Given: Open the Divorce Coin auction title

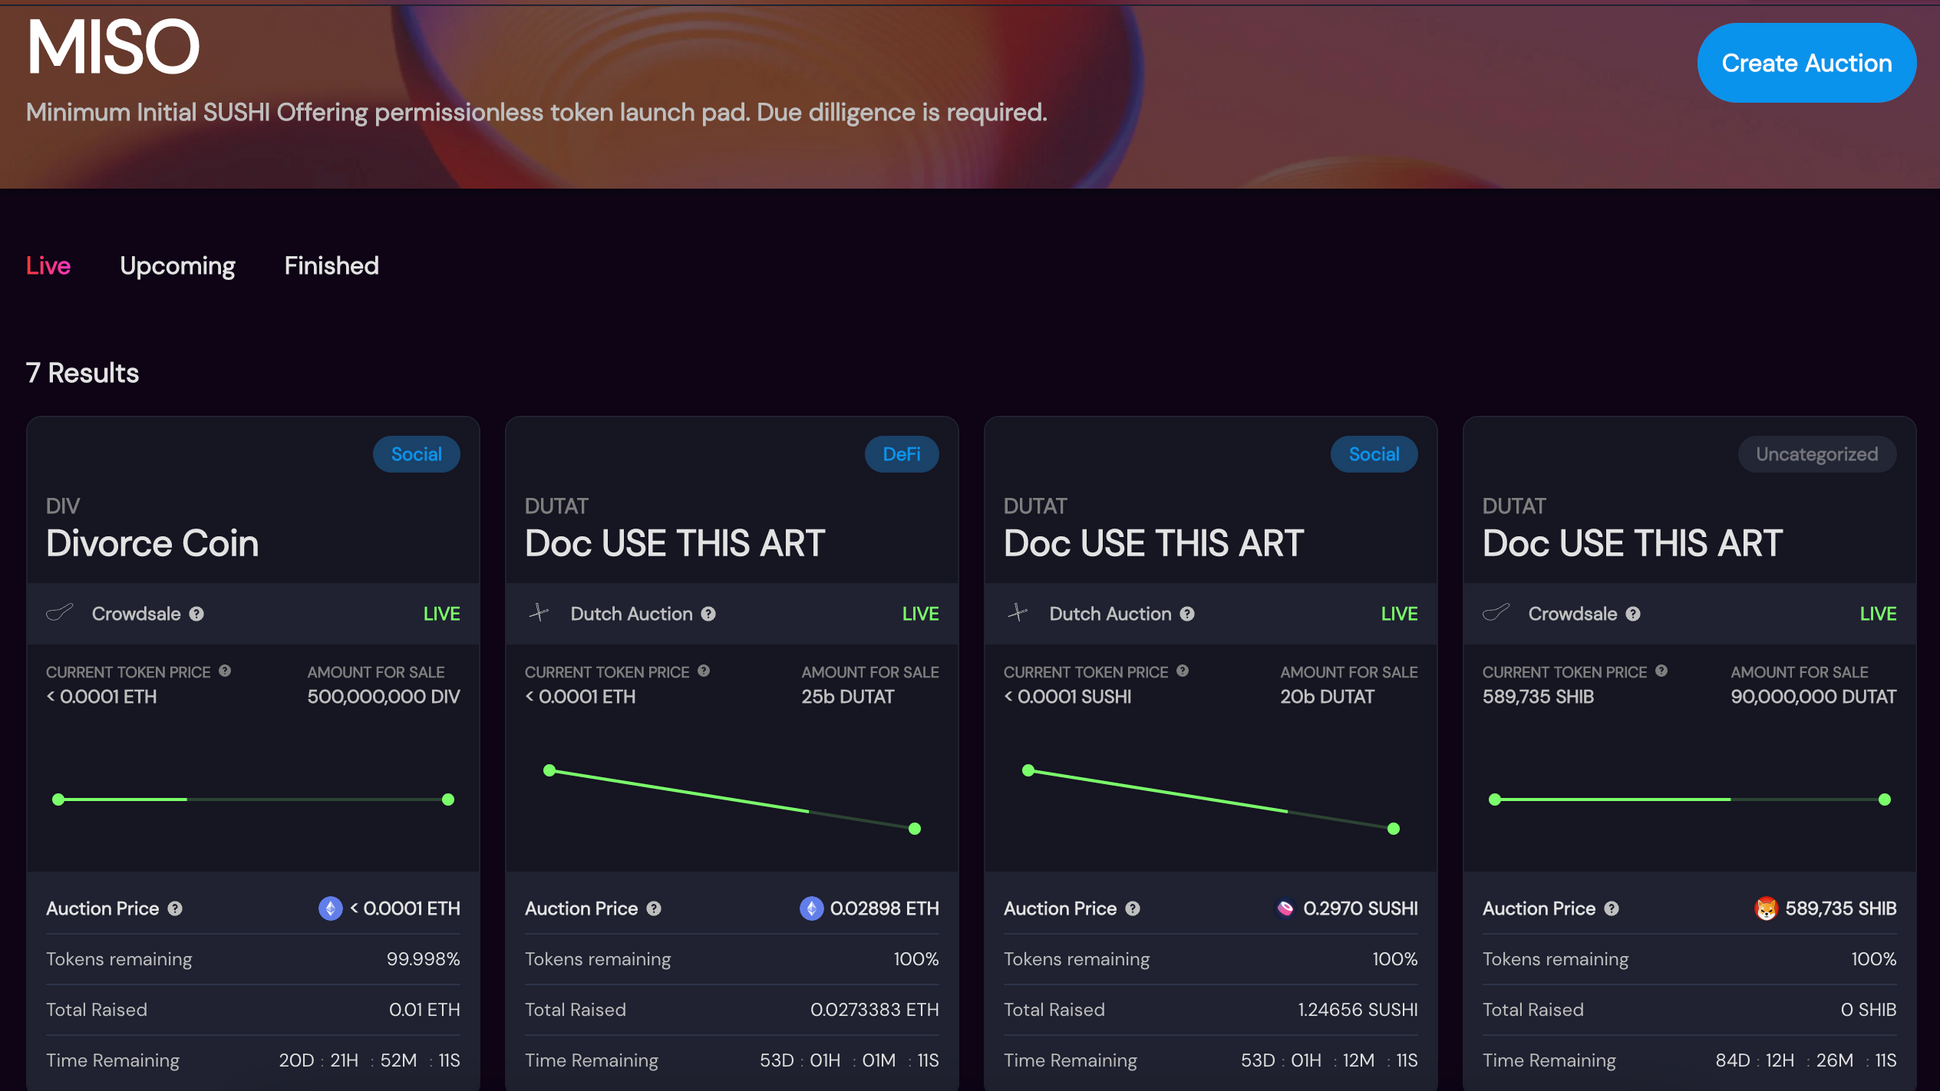Looking at the screenshot, I should point(152,544).
